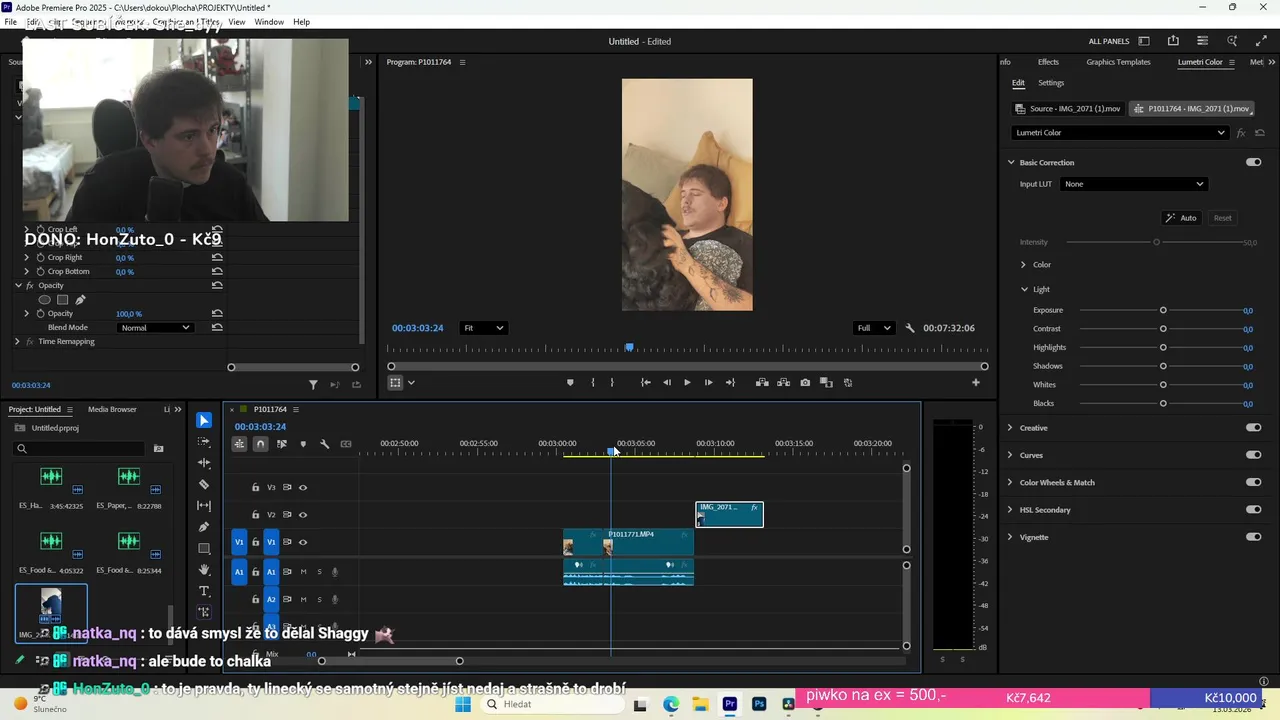Toggle Insert and overwrite sequences as nests
The width and height of the screenshot is (1280, 720).
pyautogui.click(x=239, y=444)
